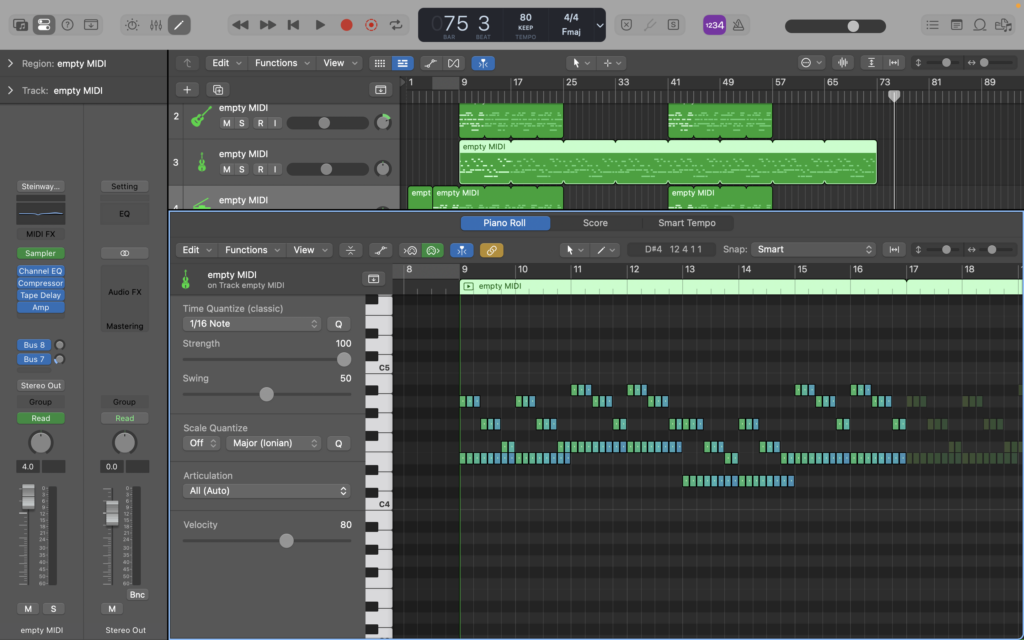Screen dimensions: 1024x640
Task: Mute track 2 with its M button
Action: tap(227, 123)
